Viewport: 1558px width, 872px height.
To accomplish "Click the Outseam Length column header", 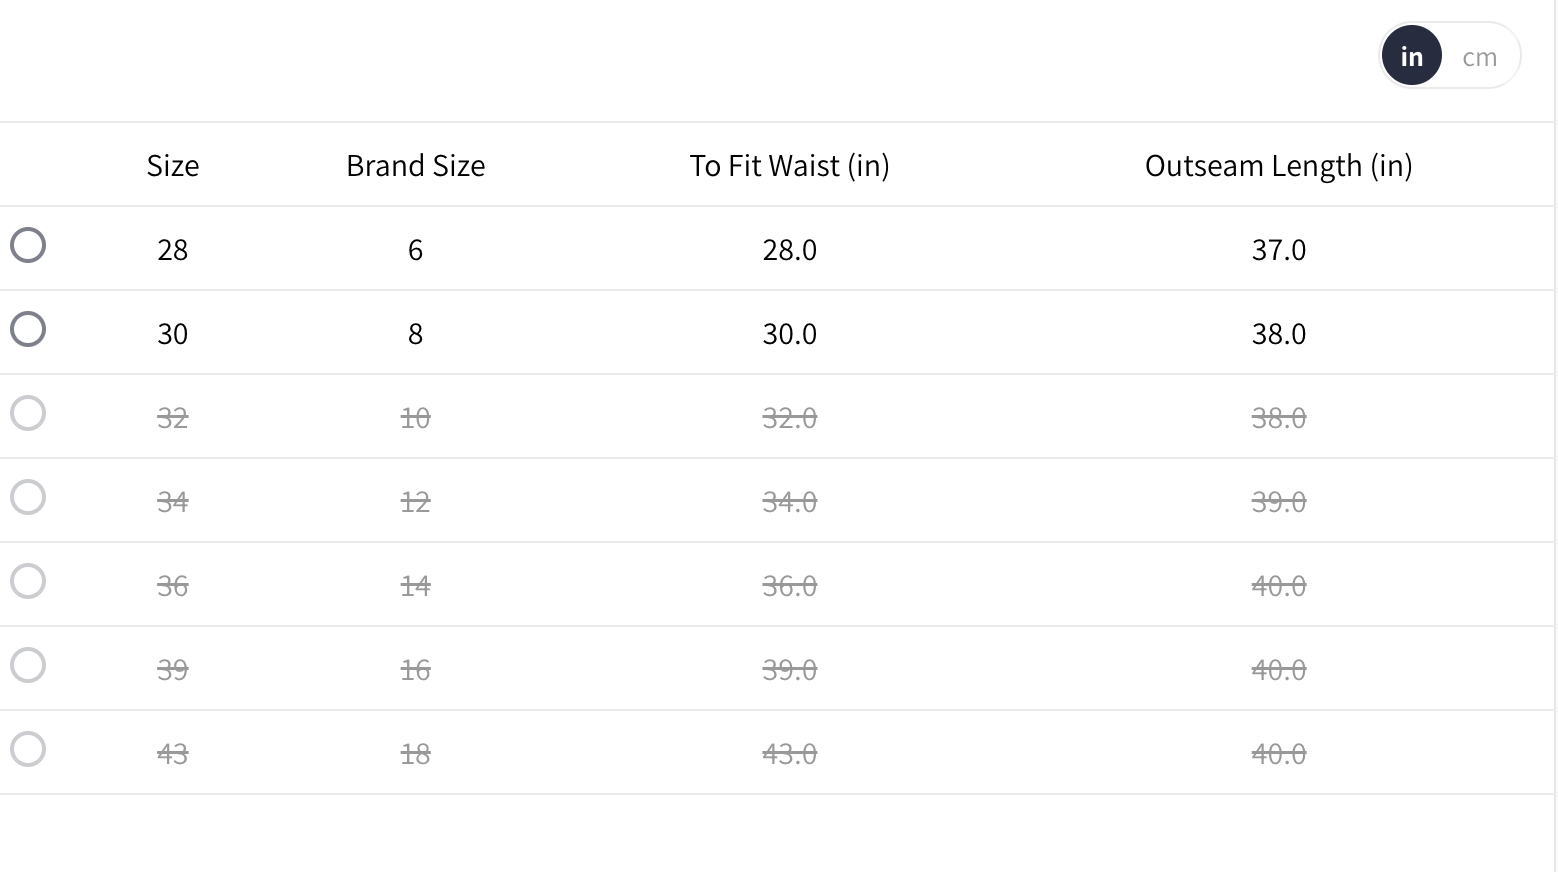I will click(1278, 165).
